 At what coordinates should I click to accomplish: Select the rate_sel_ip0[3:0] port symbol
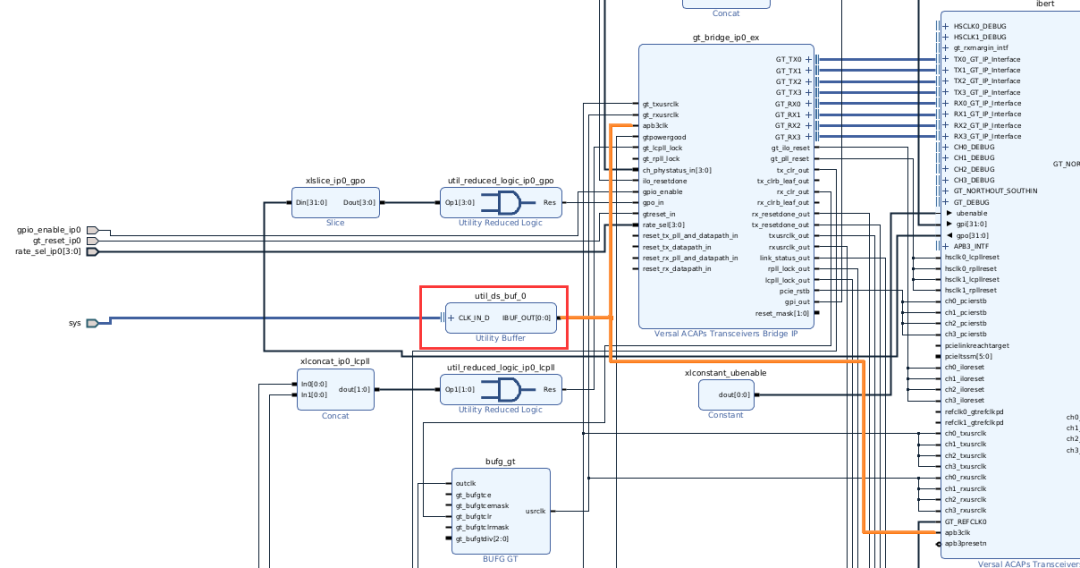tap(92, 252)
